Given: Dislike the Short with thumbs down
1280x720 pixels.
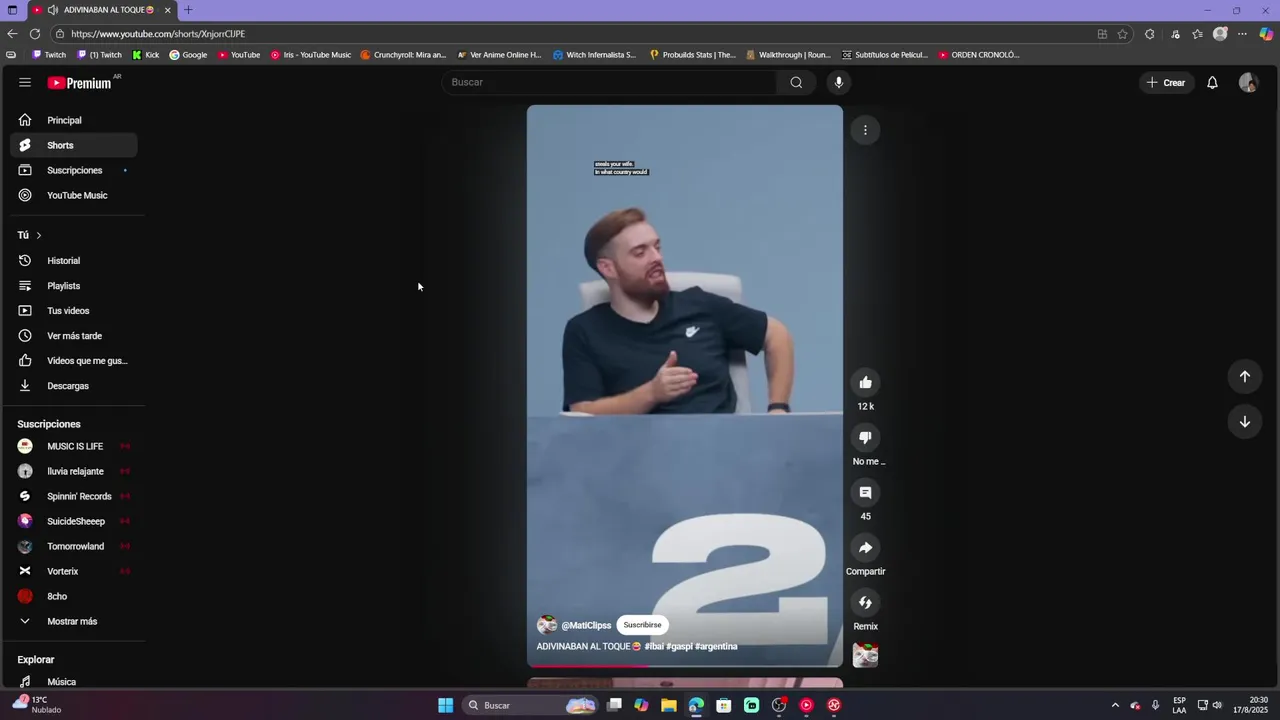Looking at the screenshot, I should [x=865, y=437].
